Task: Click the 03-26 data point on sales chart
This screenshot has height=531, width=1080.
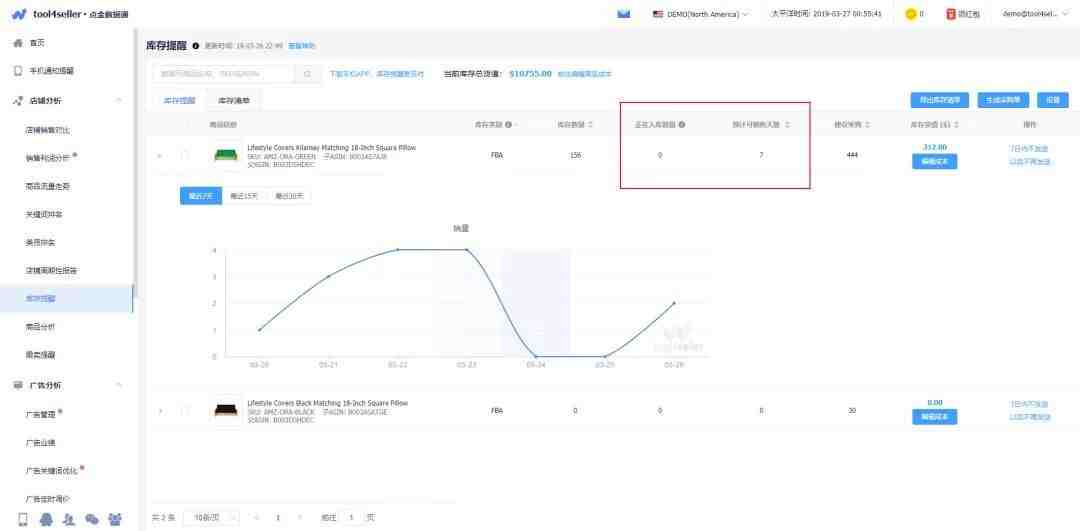Action: point(674,303)
